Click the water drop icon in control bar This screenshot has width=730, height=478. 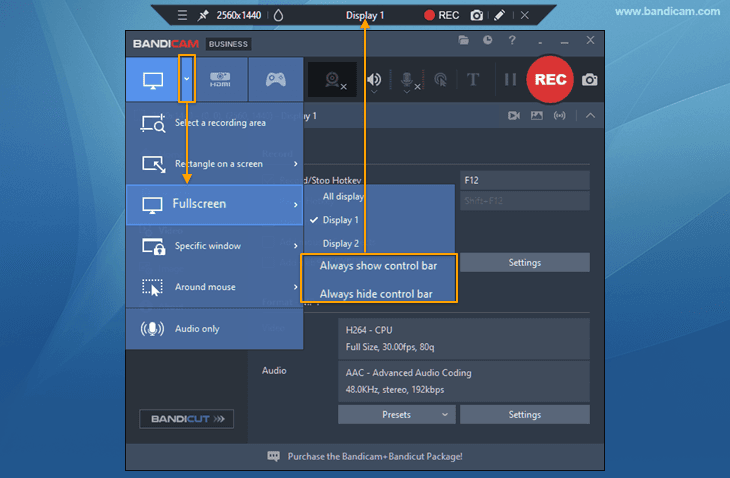278,15
